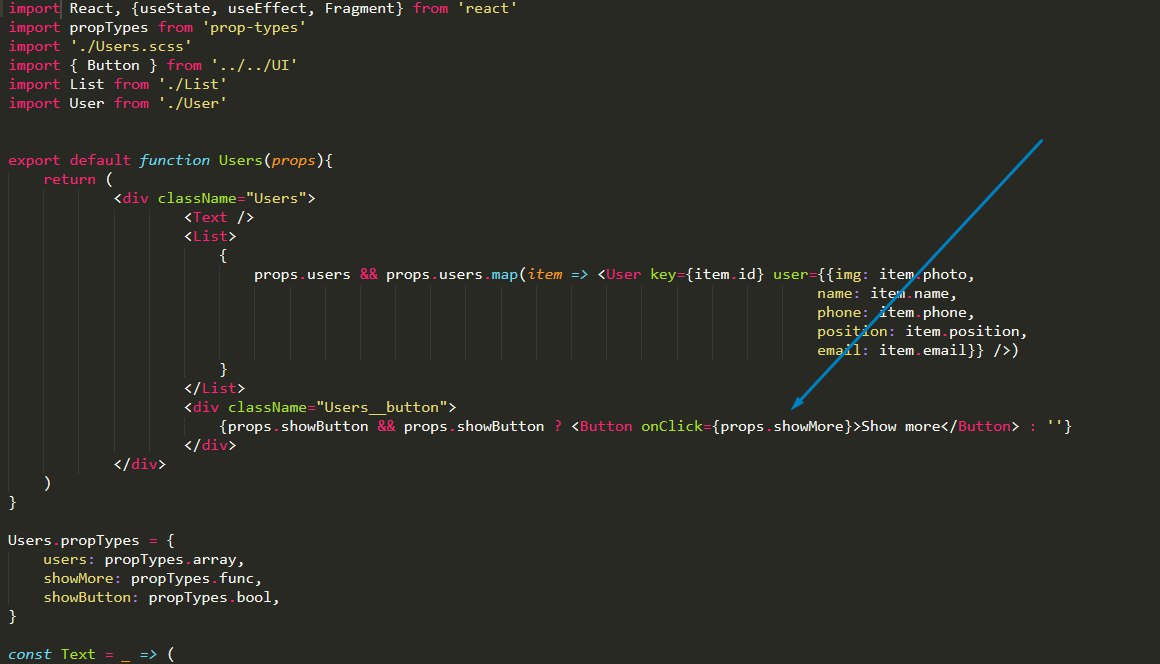Click propTypes.func value
Screen dimensions: 1160x664
[192, 578]
